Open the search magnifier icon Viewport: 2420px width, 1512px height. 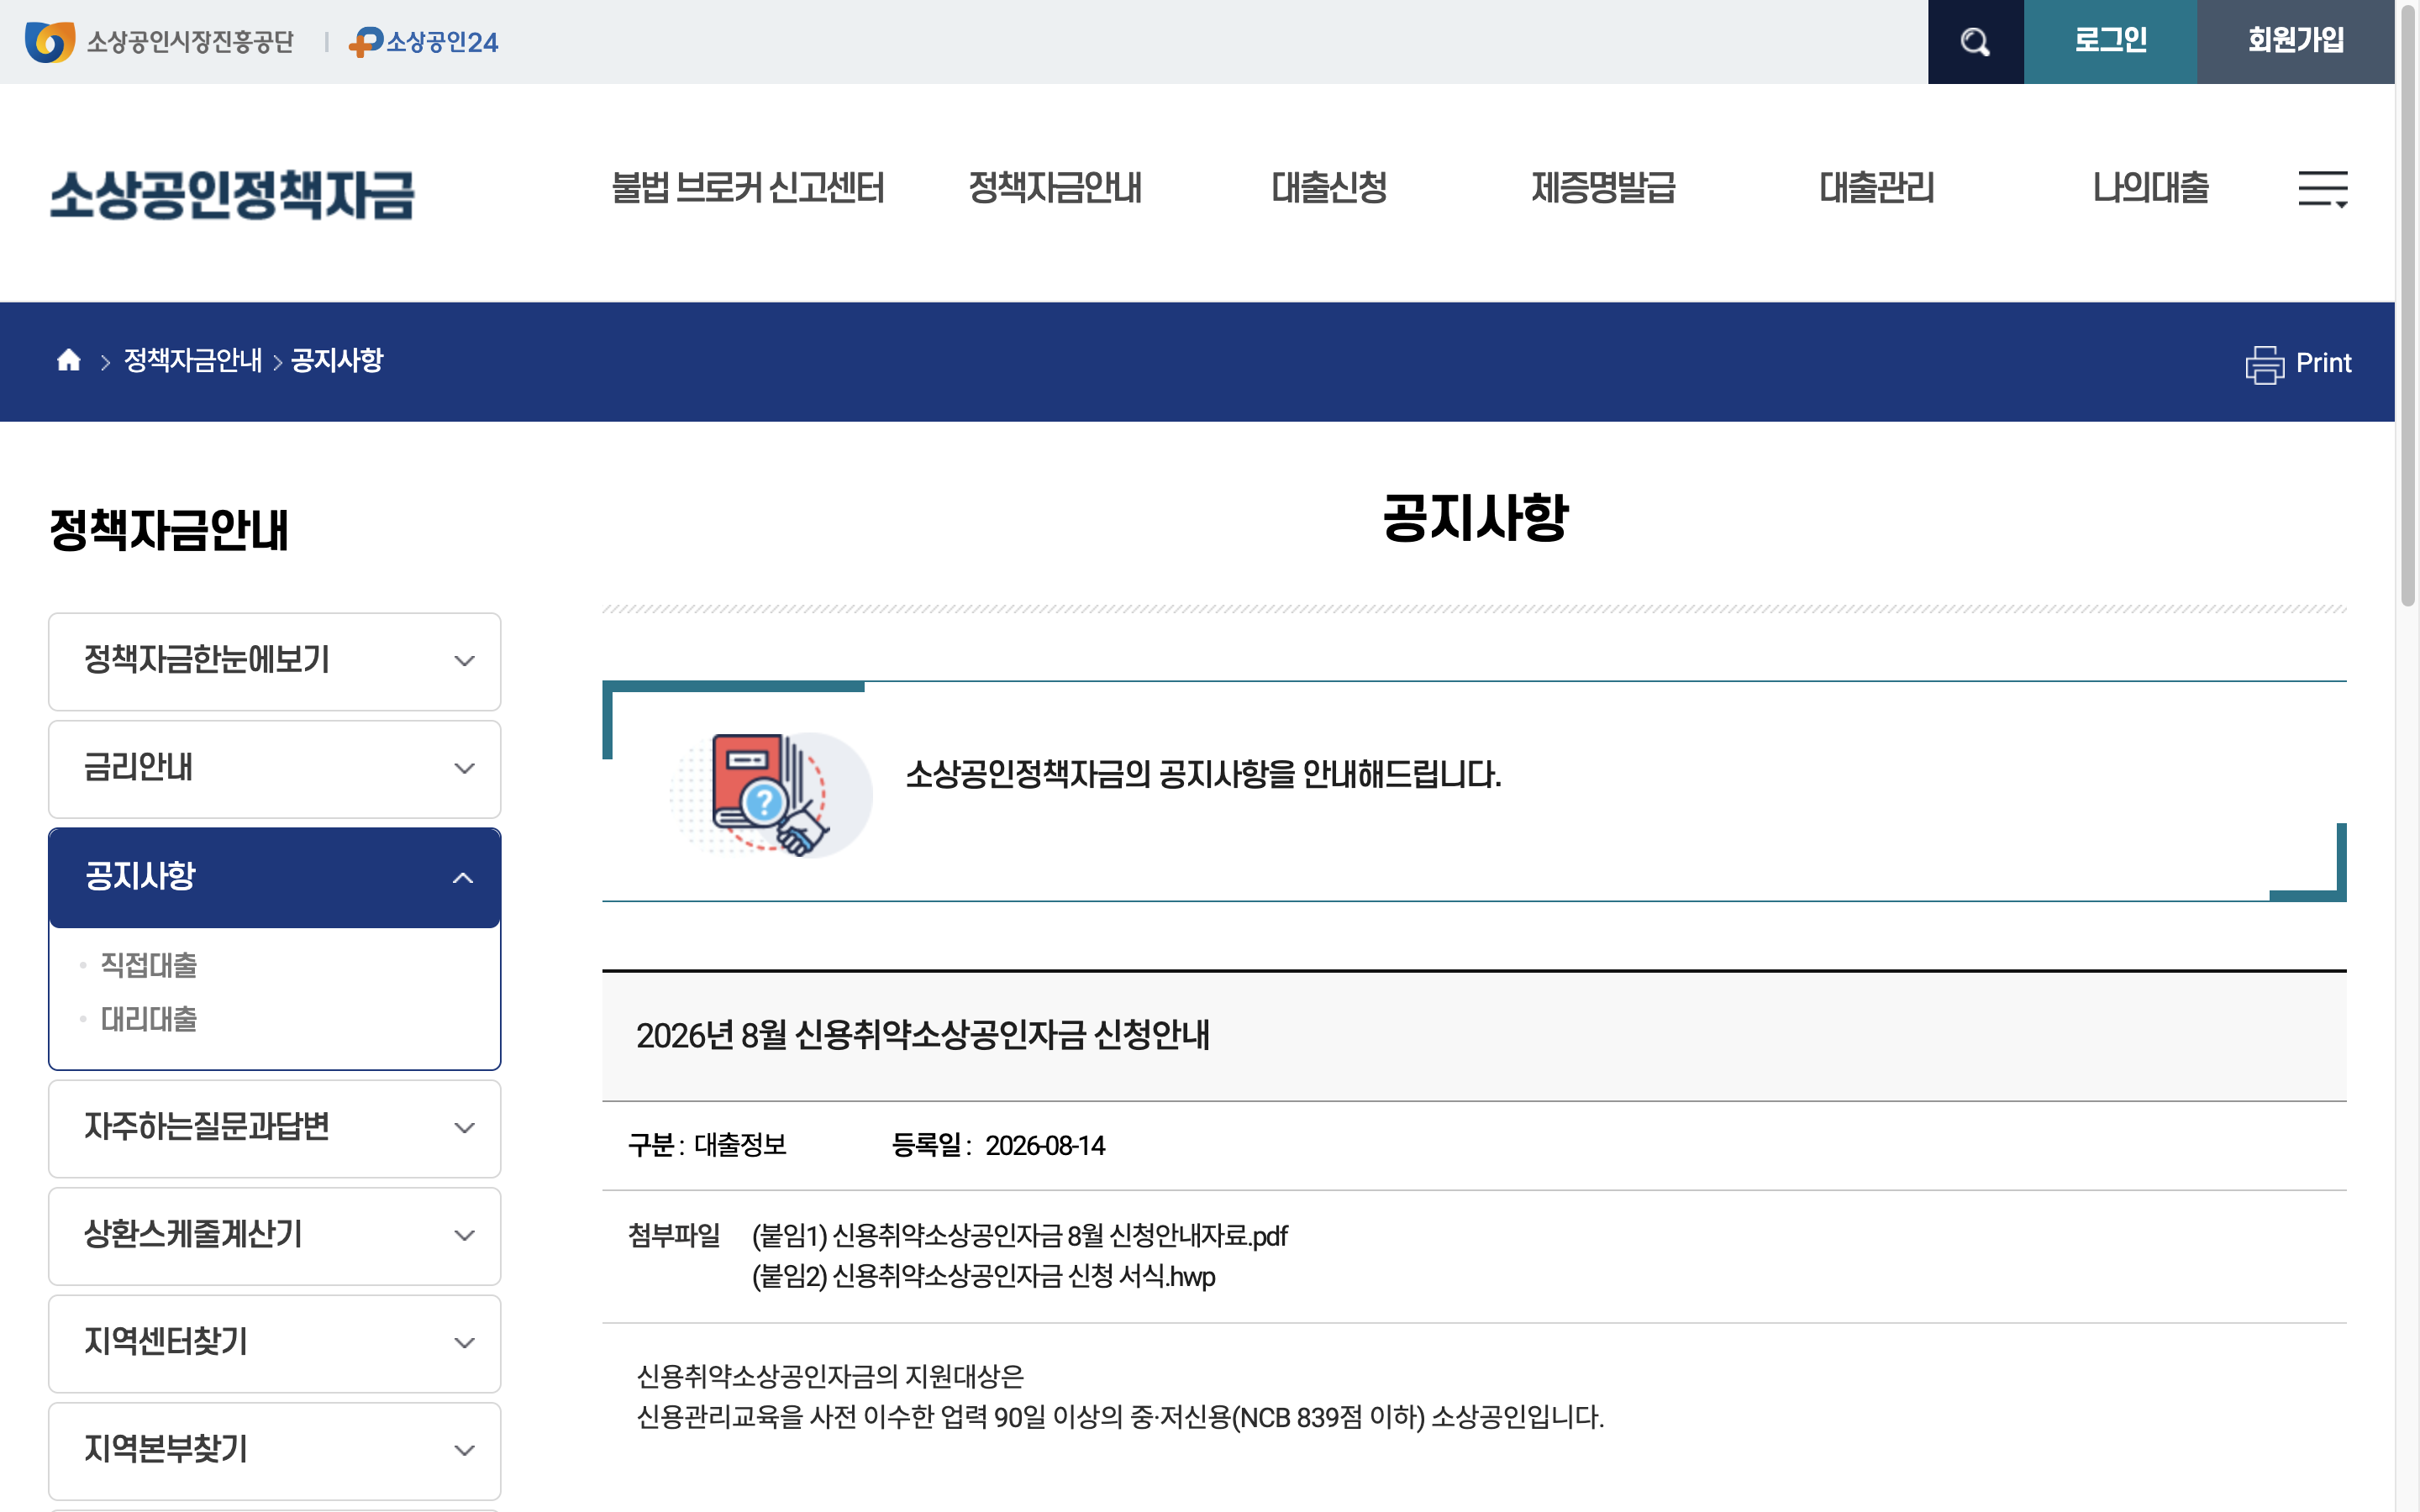pos(1975,42)
